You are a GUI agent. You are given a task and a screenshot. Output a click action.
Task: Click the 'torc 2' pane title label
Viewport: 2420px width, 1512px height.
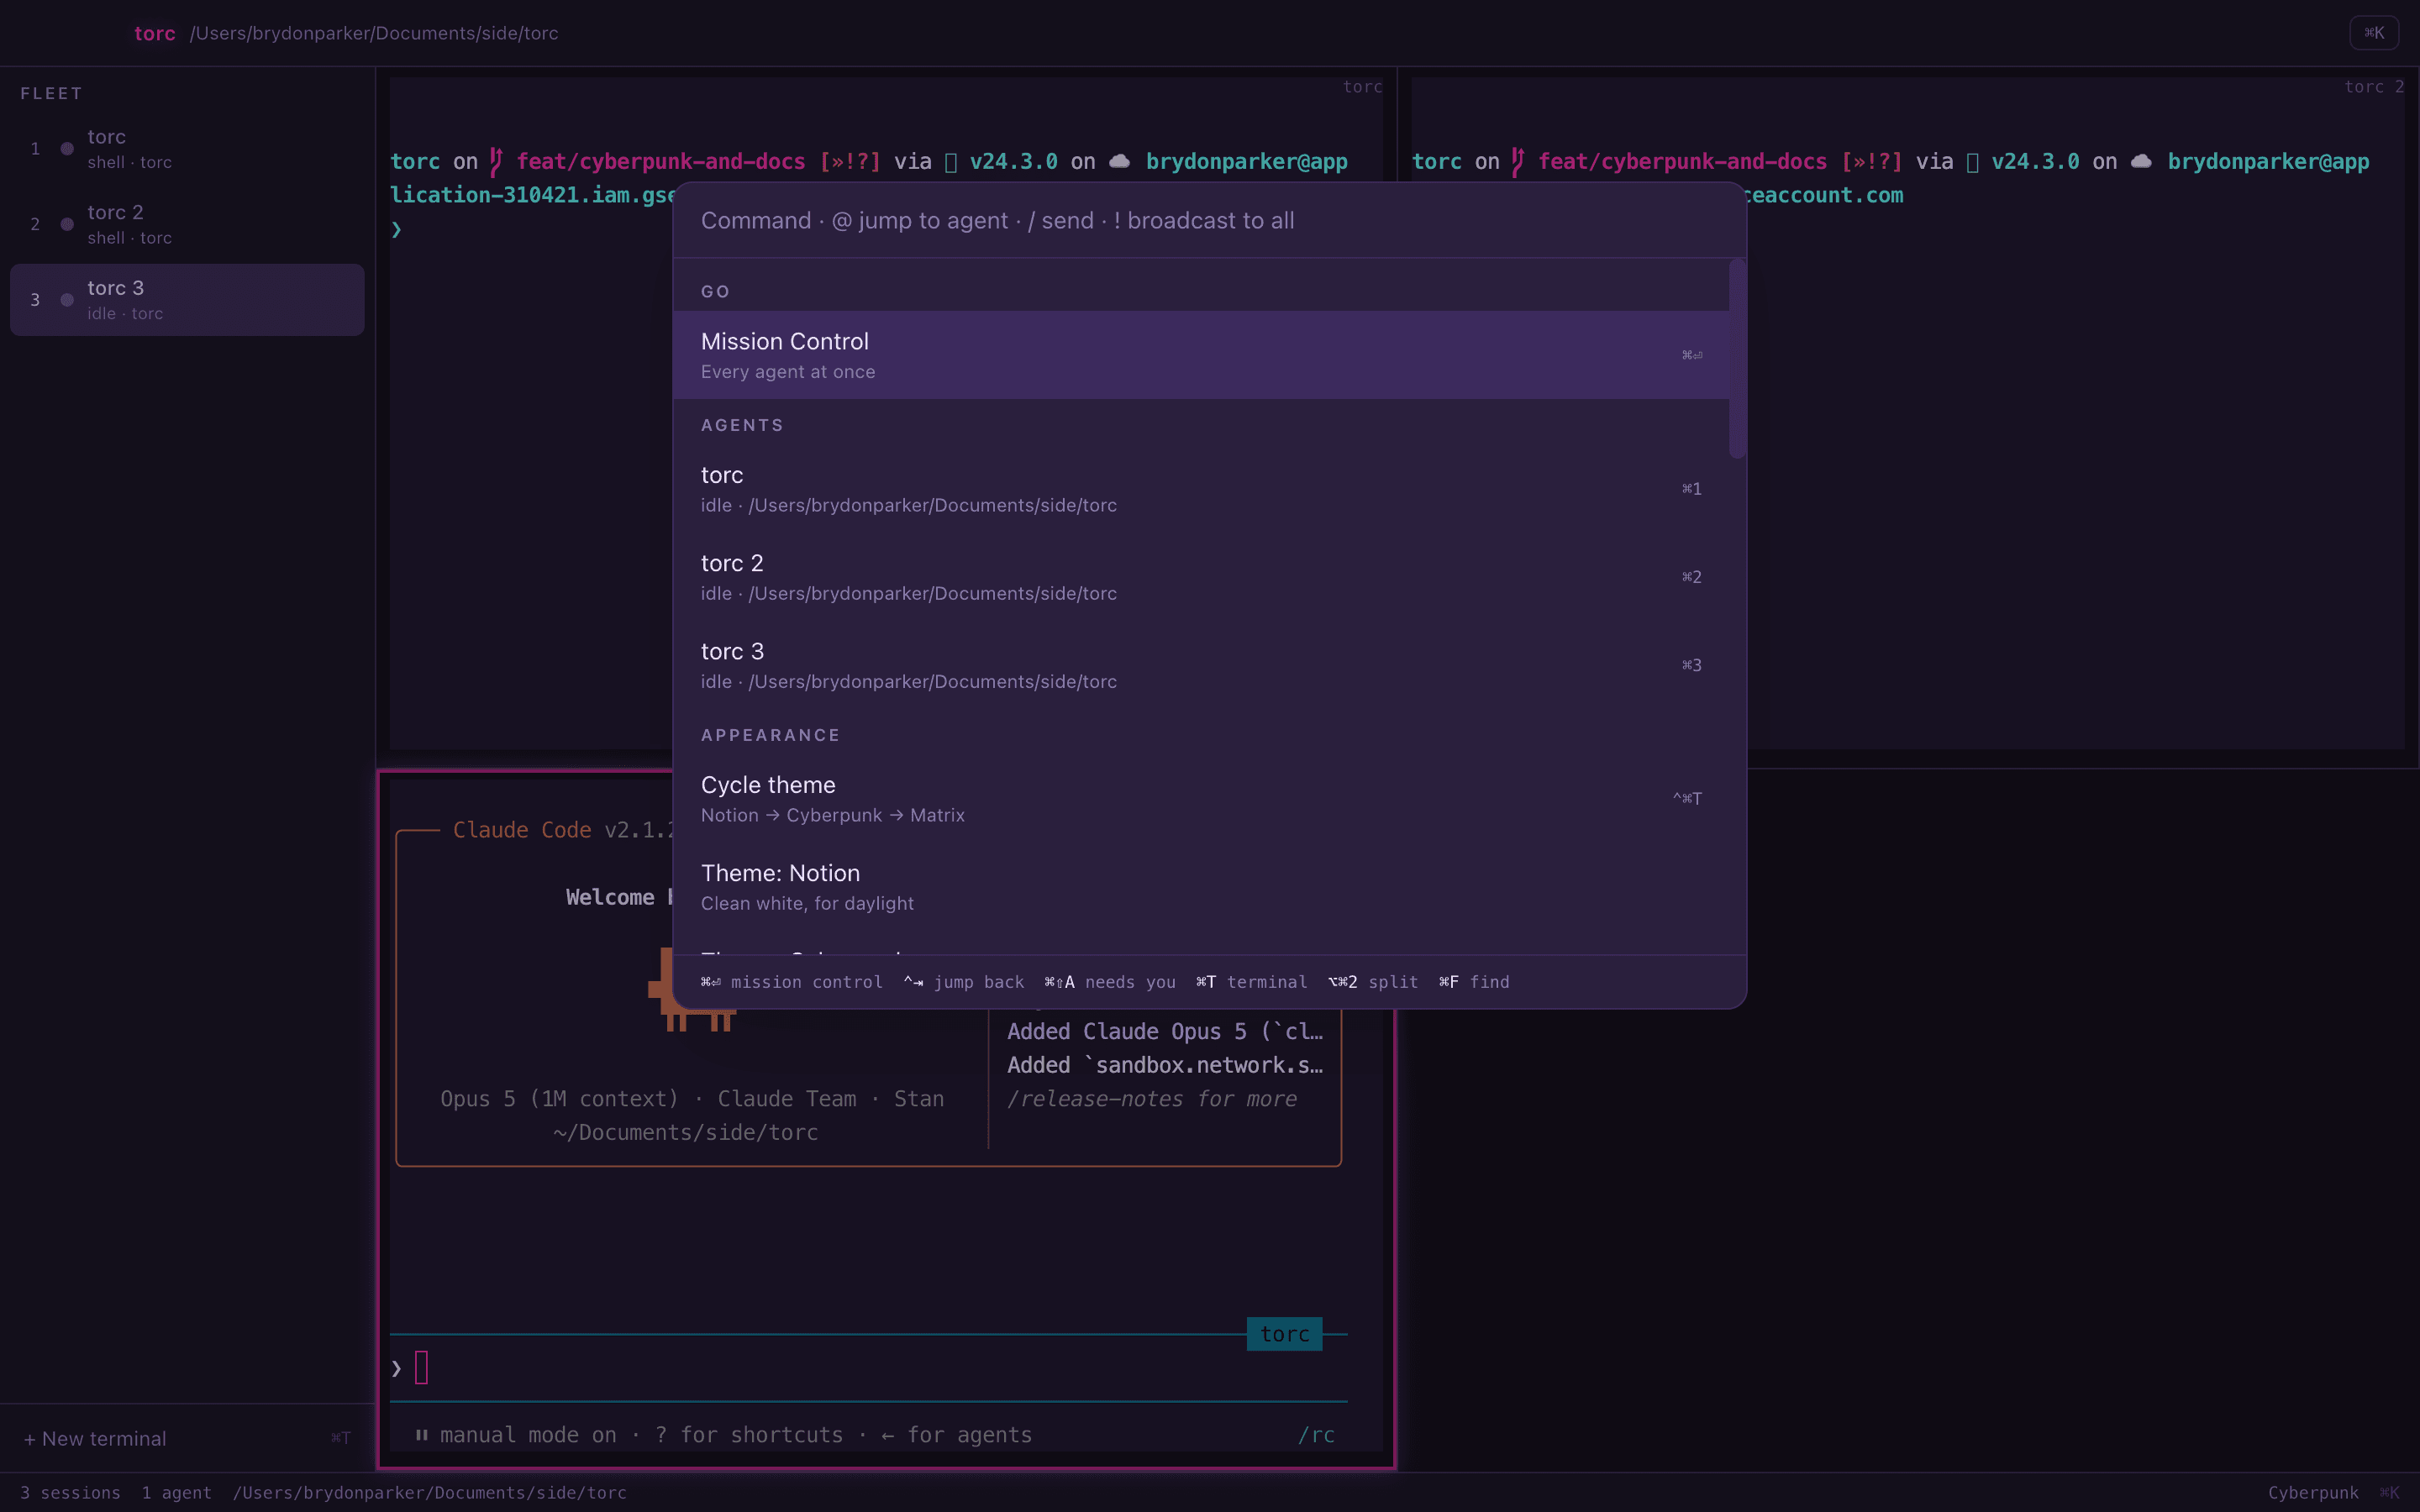(x=2374, y=87)
